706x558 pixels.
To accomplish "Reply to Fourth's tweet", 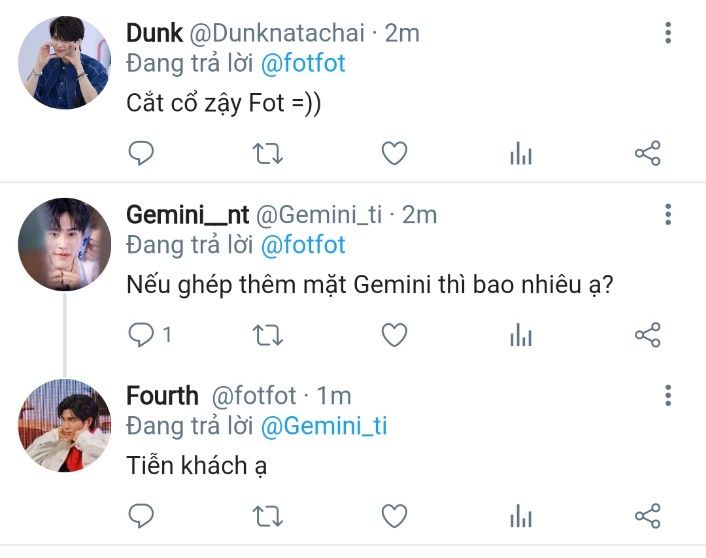I will (141, 516).
